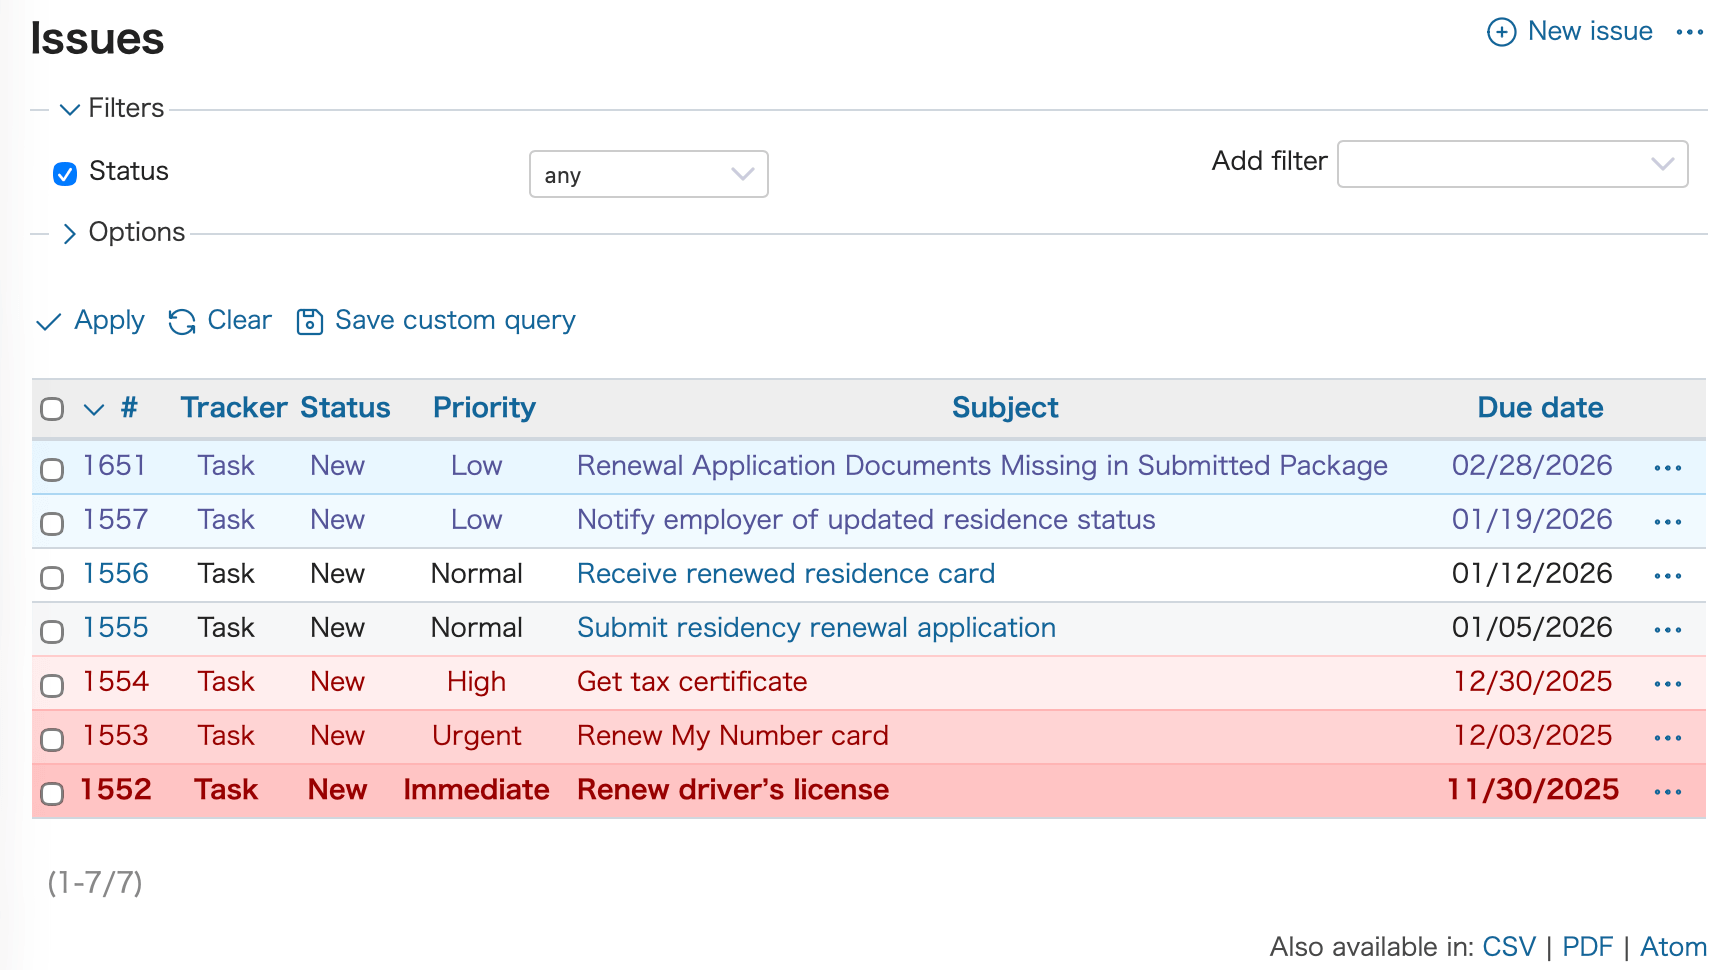Open actions menu for issue 1651

pos(1667,468)
